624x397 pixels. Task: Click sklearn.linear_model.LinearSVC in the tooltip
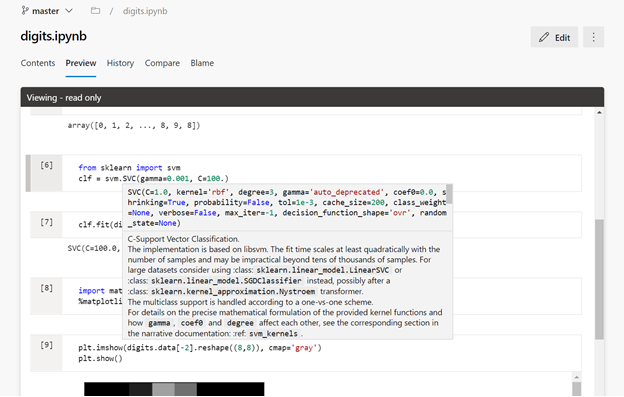pos(323,270)
